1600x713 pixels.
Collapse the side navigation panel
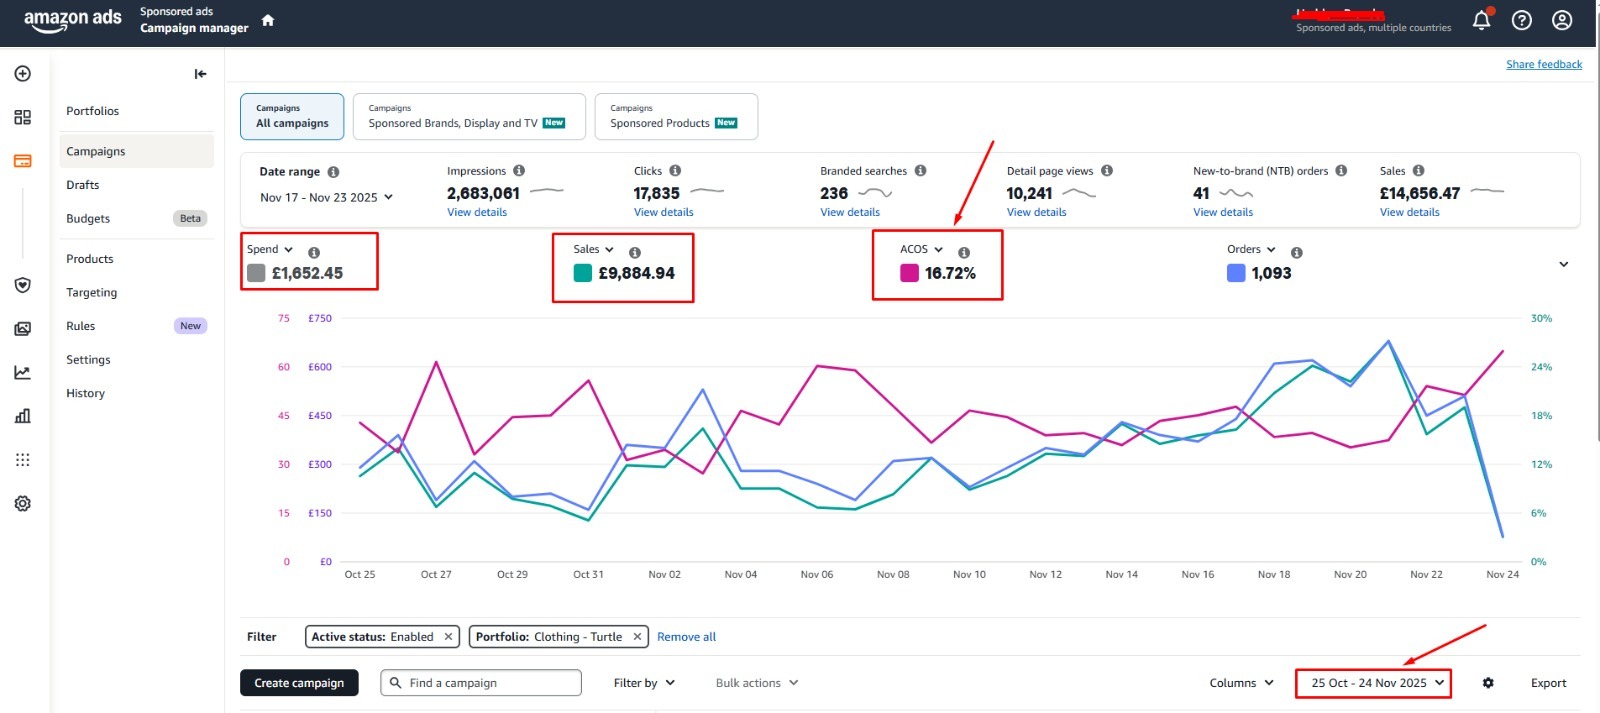[x=200, y=74]
